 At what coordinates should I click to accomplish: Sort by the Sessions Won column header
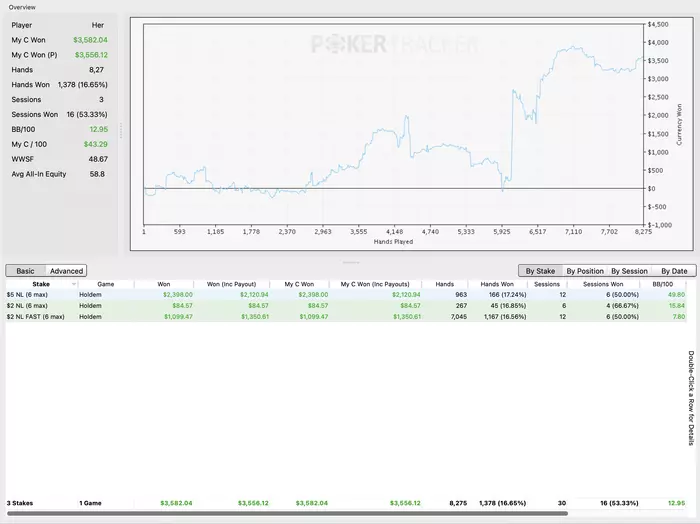tap(603, 284)
